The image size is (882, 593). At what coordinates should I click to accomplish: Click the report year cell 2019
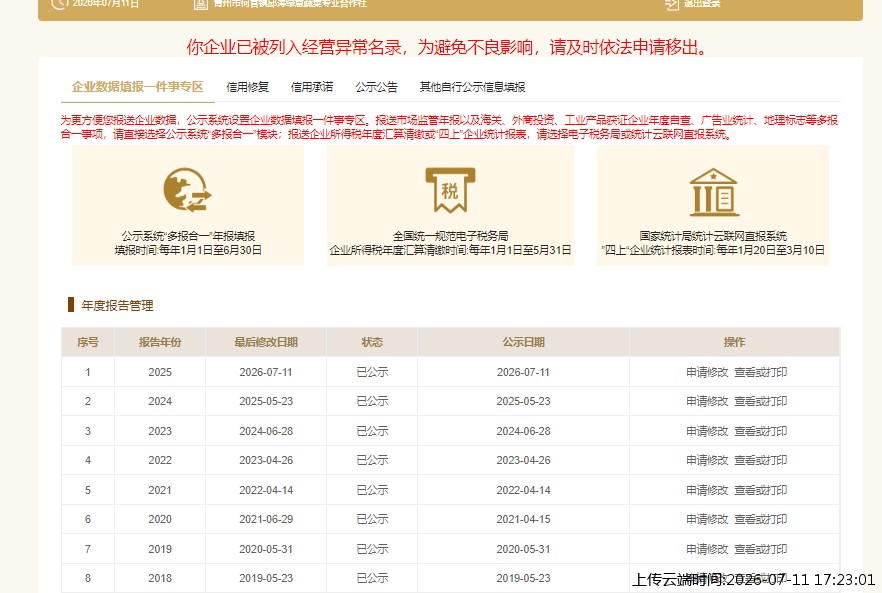(x=160, y=549)
